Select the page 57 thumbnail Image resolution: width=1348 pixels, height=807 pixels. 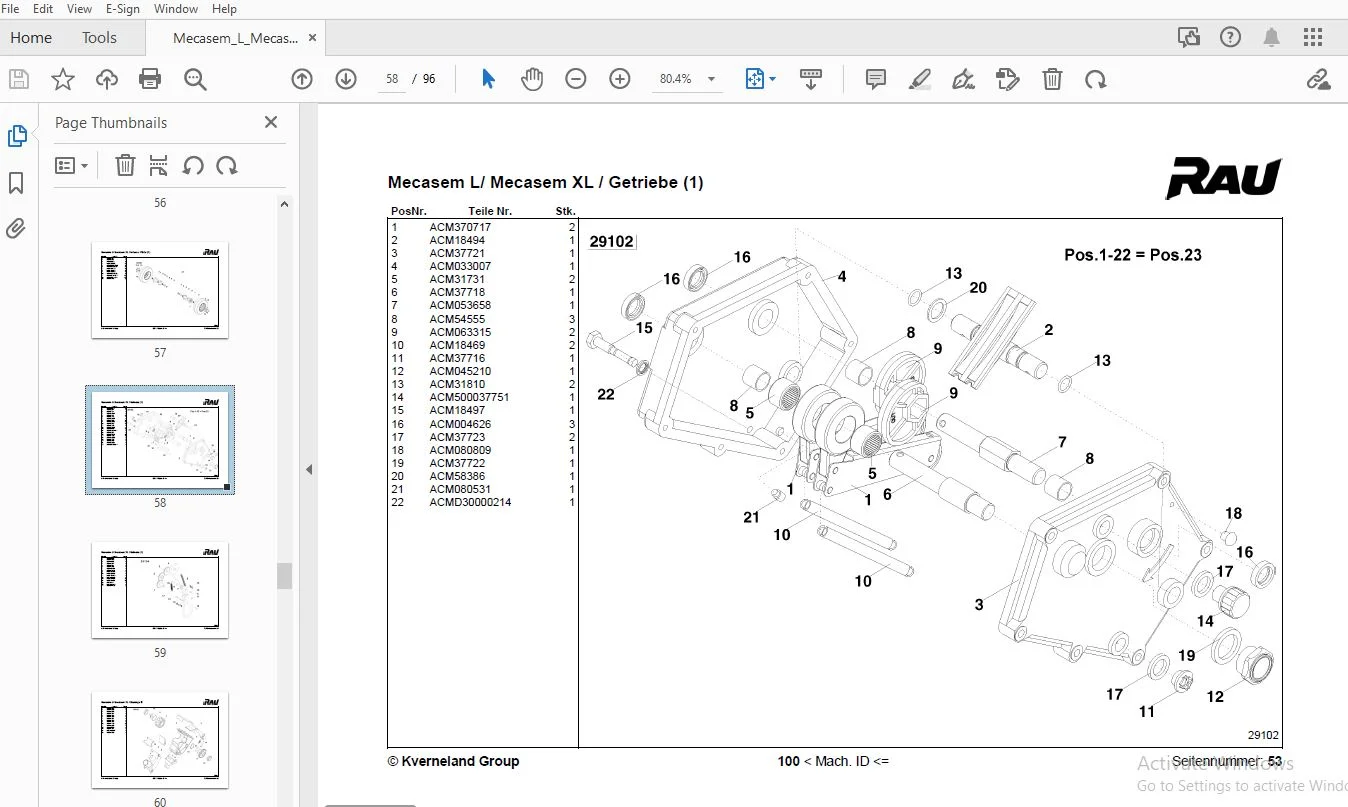(x=160, y=290)
